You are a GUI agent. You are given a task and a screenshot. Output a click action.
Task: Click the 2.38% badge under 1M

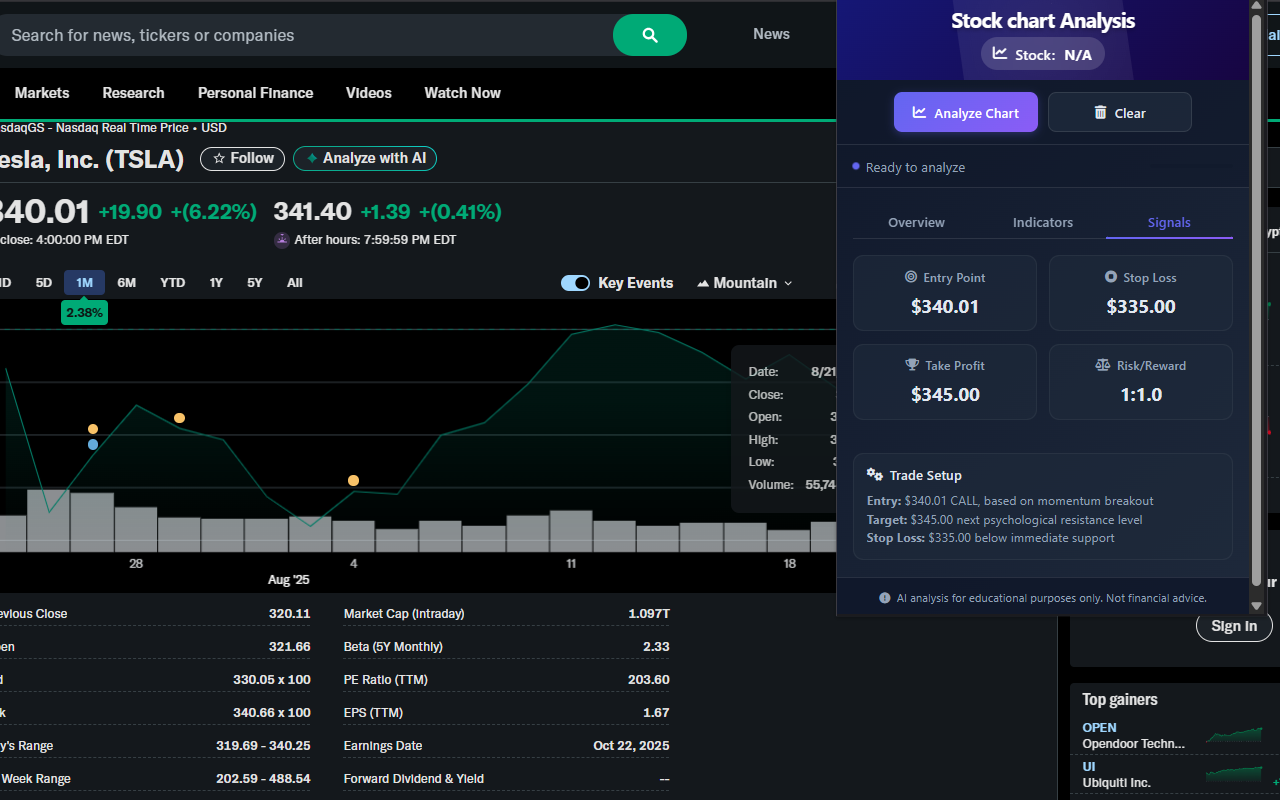(84, 313)
